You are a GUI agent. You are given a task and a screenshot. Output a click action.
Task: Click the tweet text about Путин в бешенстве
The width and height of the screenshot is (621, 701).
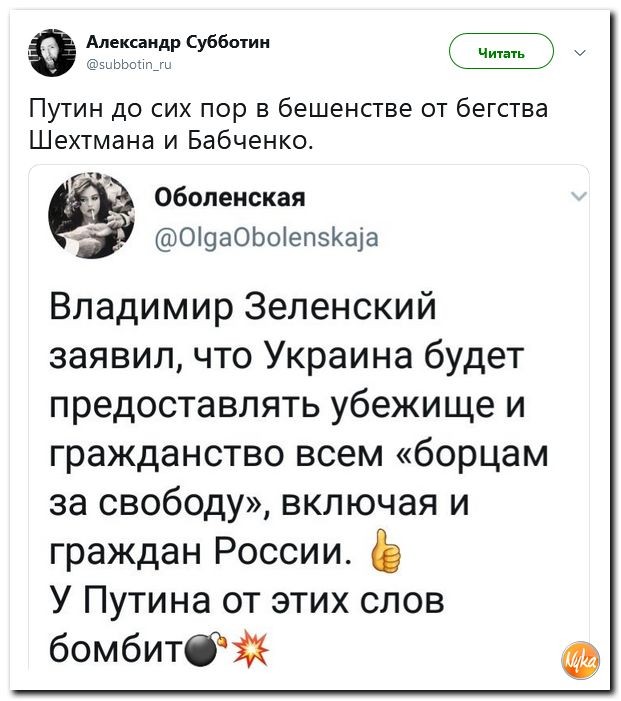[288, 107]
